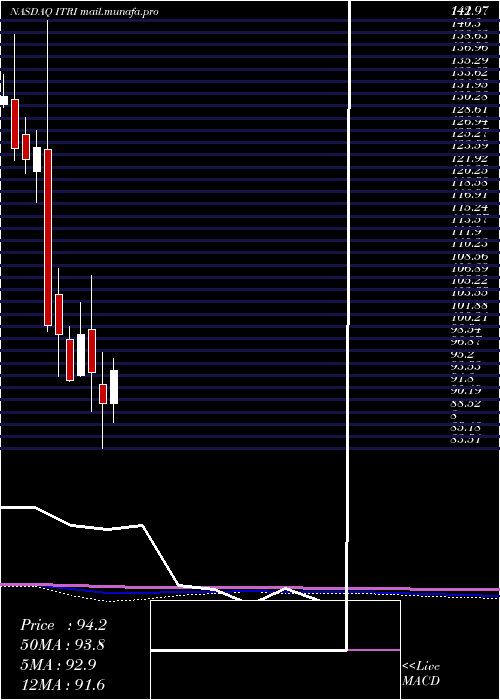Click the 121.92 price axis label

pos(469,158)
